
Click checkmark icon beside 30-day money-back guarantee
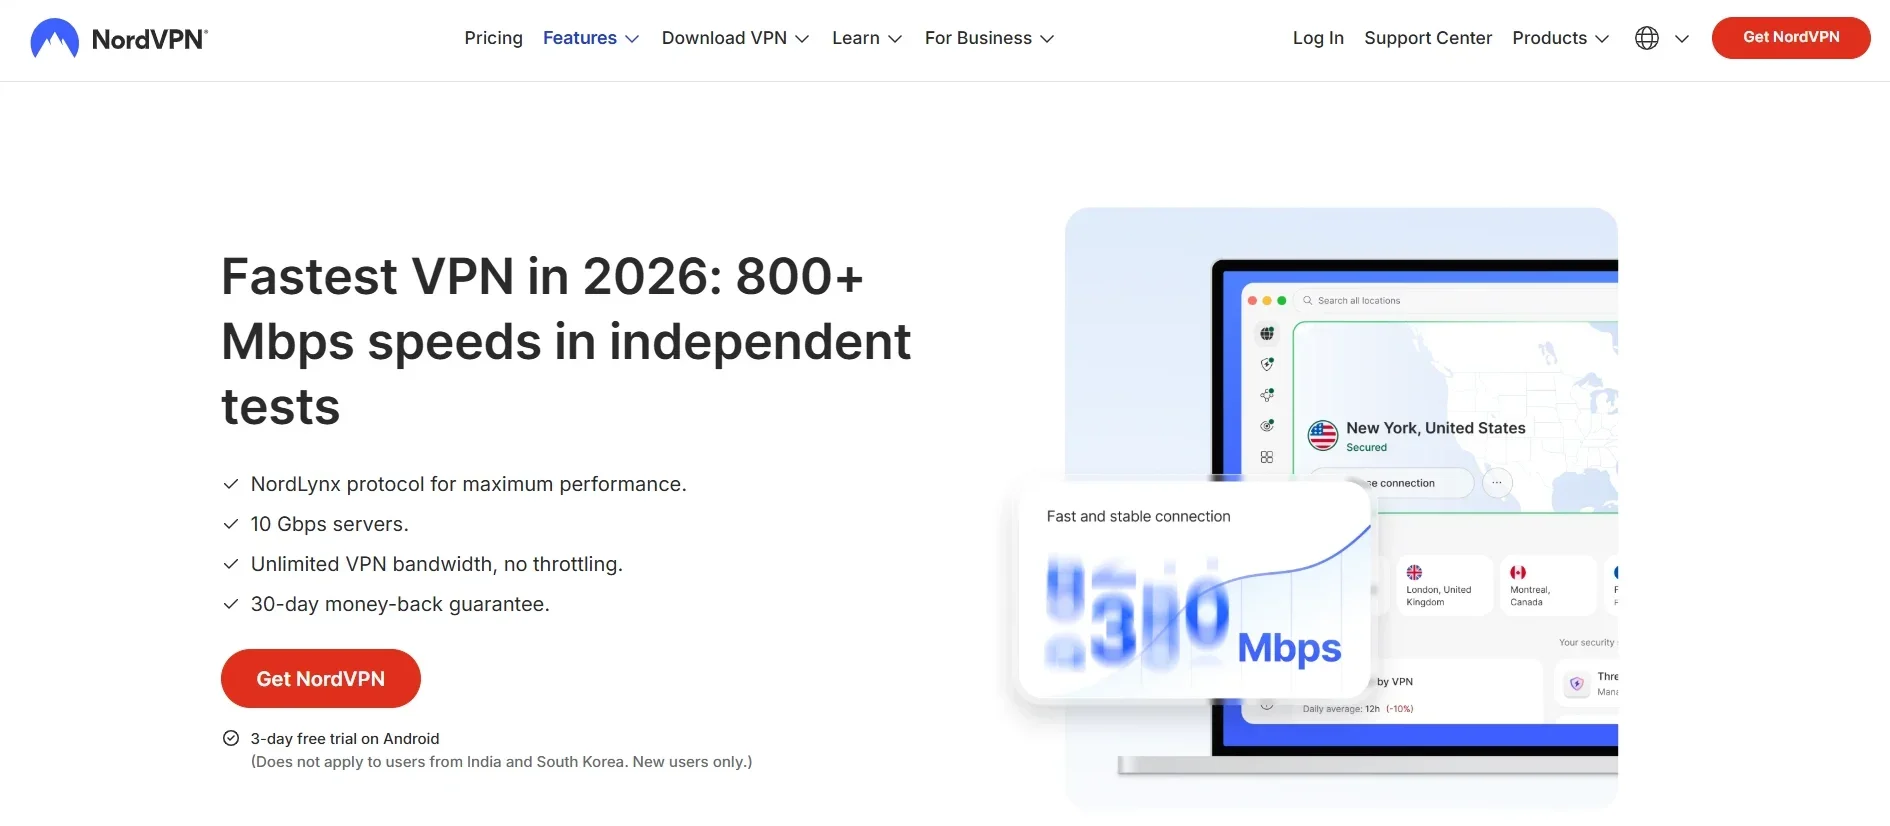231,604
